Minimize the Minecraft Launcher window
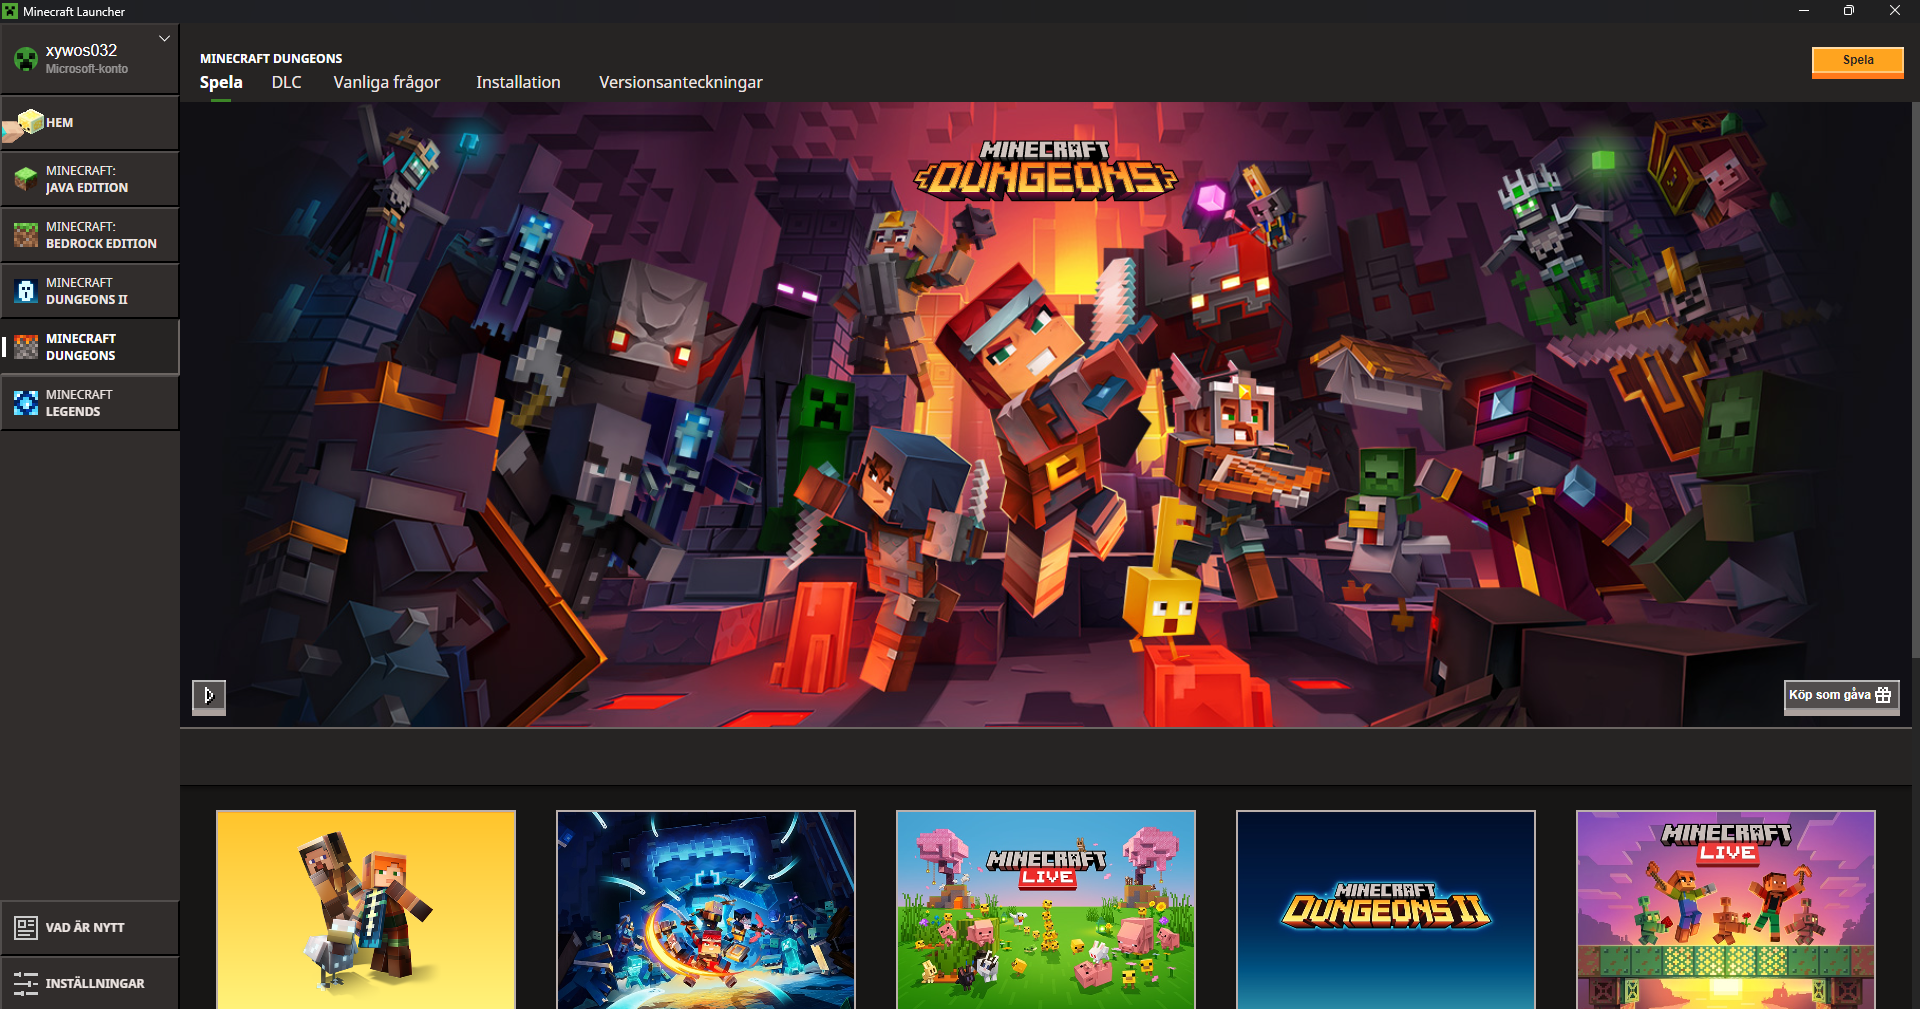1920x1009 pixels. [x=1804, y=11]
